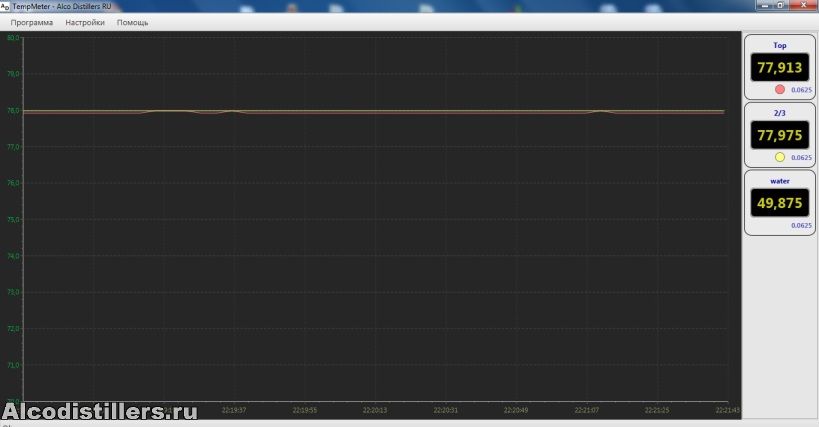The image size is (819, 427).
Task: Click the yellow color circle under 2/3 sensor
Action: tap(780, 157)
